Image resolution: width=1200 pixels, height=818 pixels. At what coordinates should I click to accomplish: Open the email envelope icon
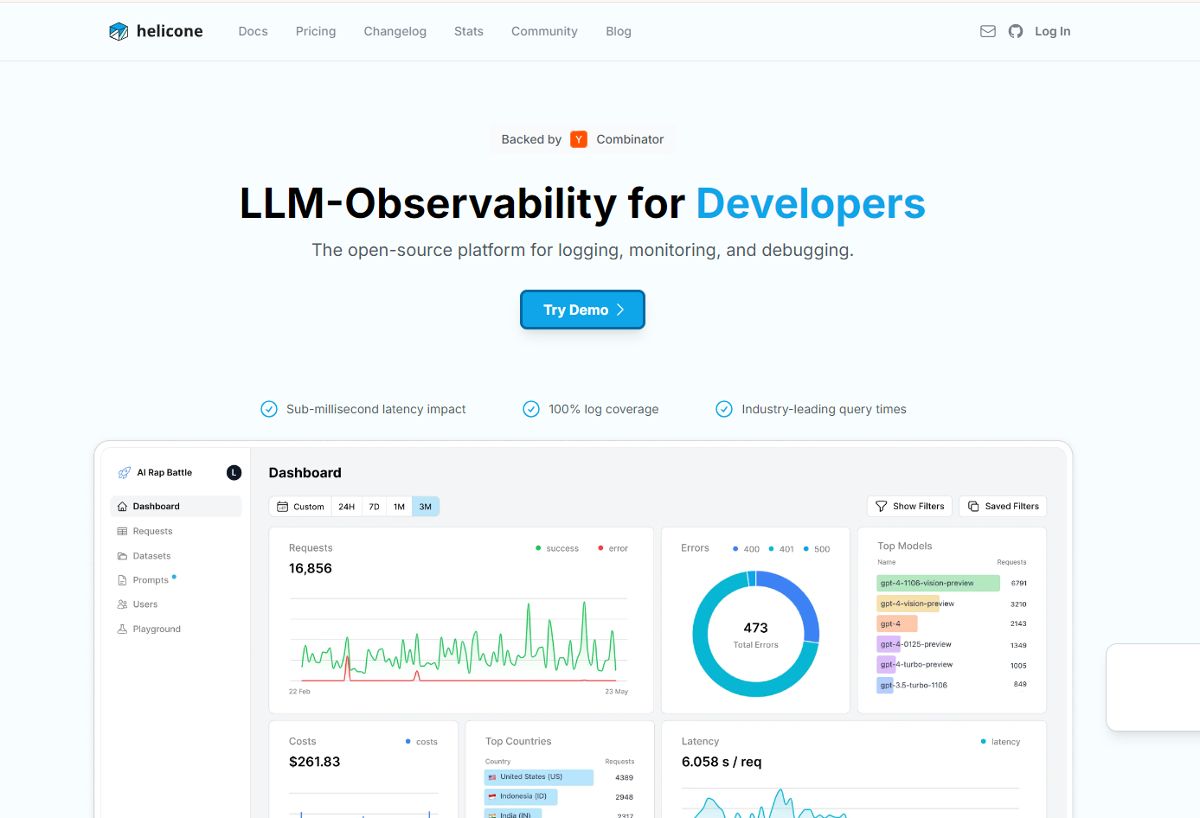pos(988,31)
